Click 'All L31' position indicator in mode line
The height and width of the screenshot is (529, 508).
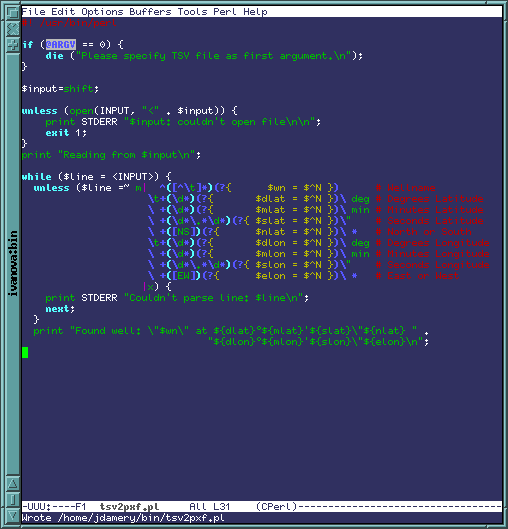[x=210, y=507]
